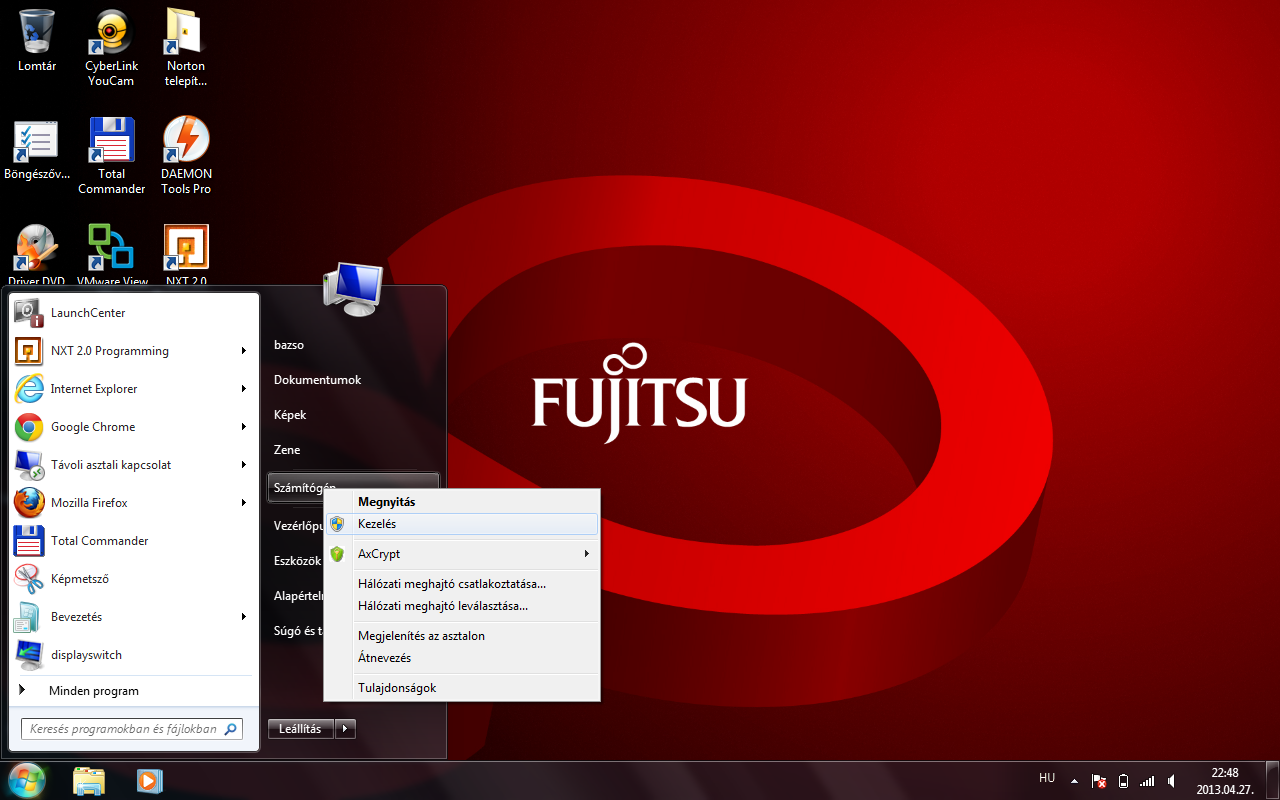The height and width of the screenshot is (800, 1280).
Task: Select the Driver DVD desktop icon
Action: pos(37,256)
